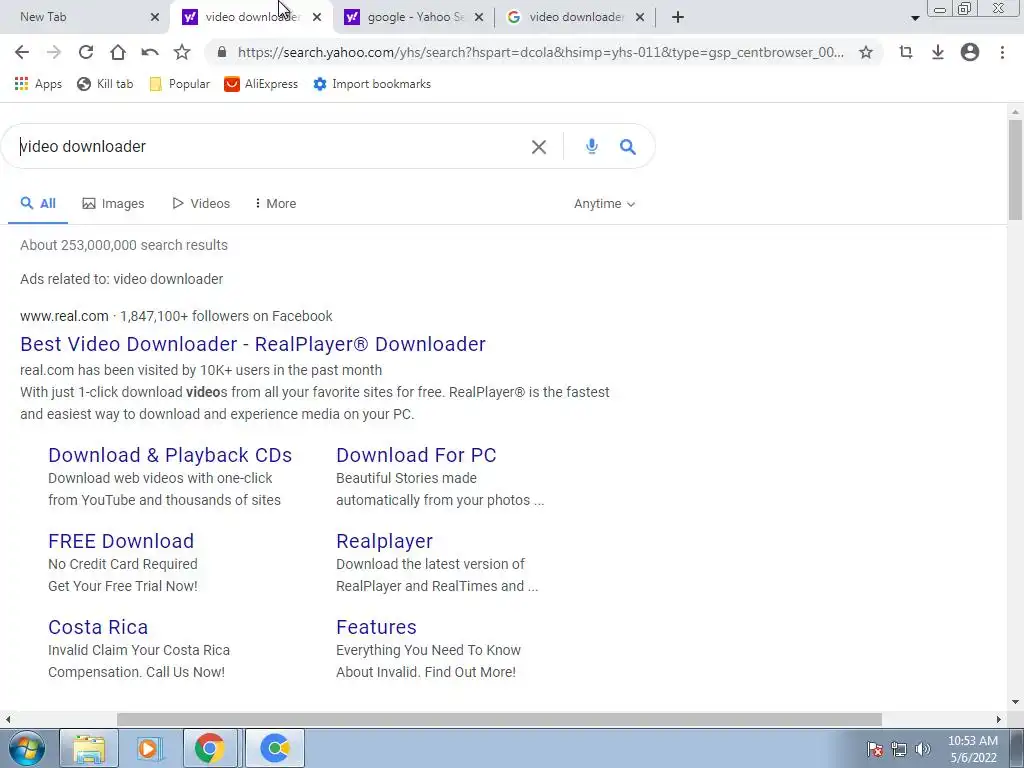Viewport: 1024px width, 768px height.
Task: Click the address bar URL
Action: coord(540,52)
